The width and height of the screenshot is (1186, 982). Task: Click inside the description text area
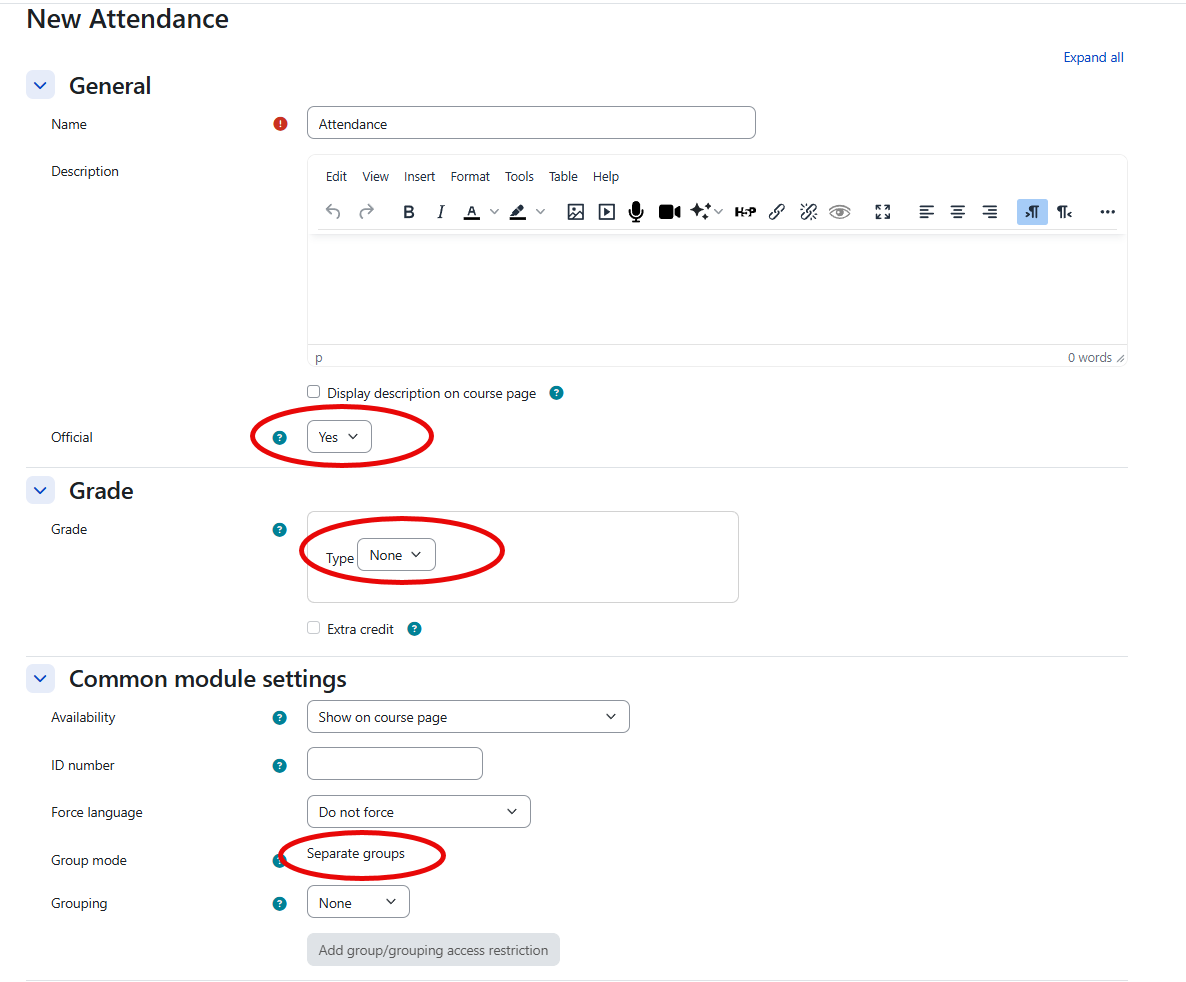coord(717,289)
